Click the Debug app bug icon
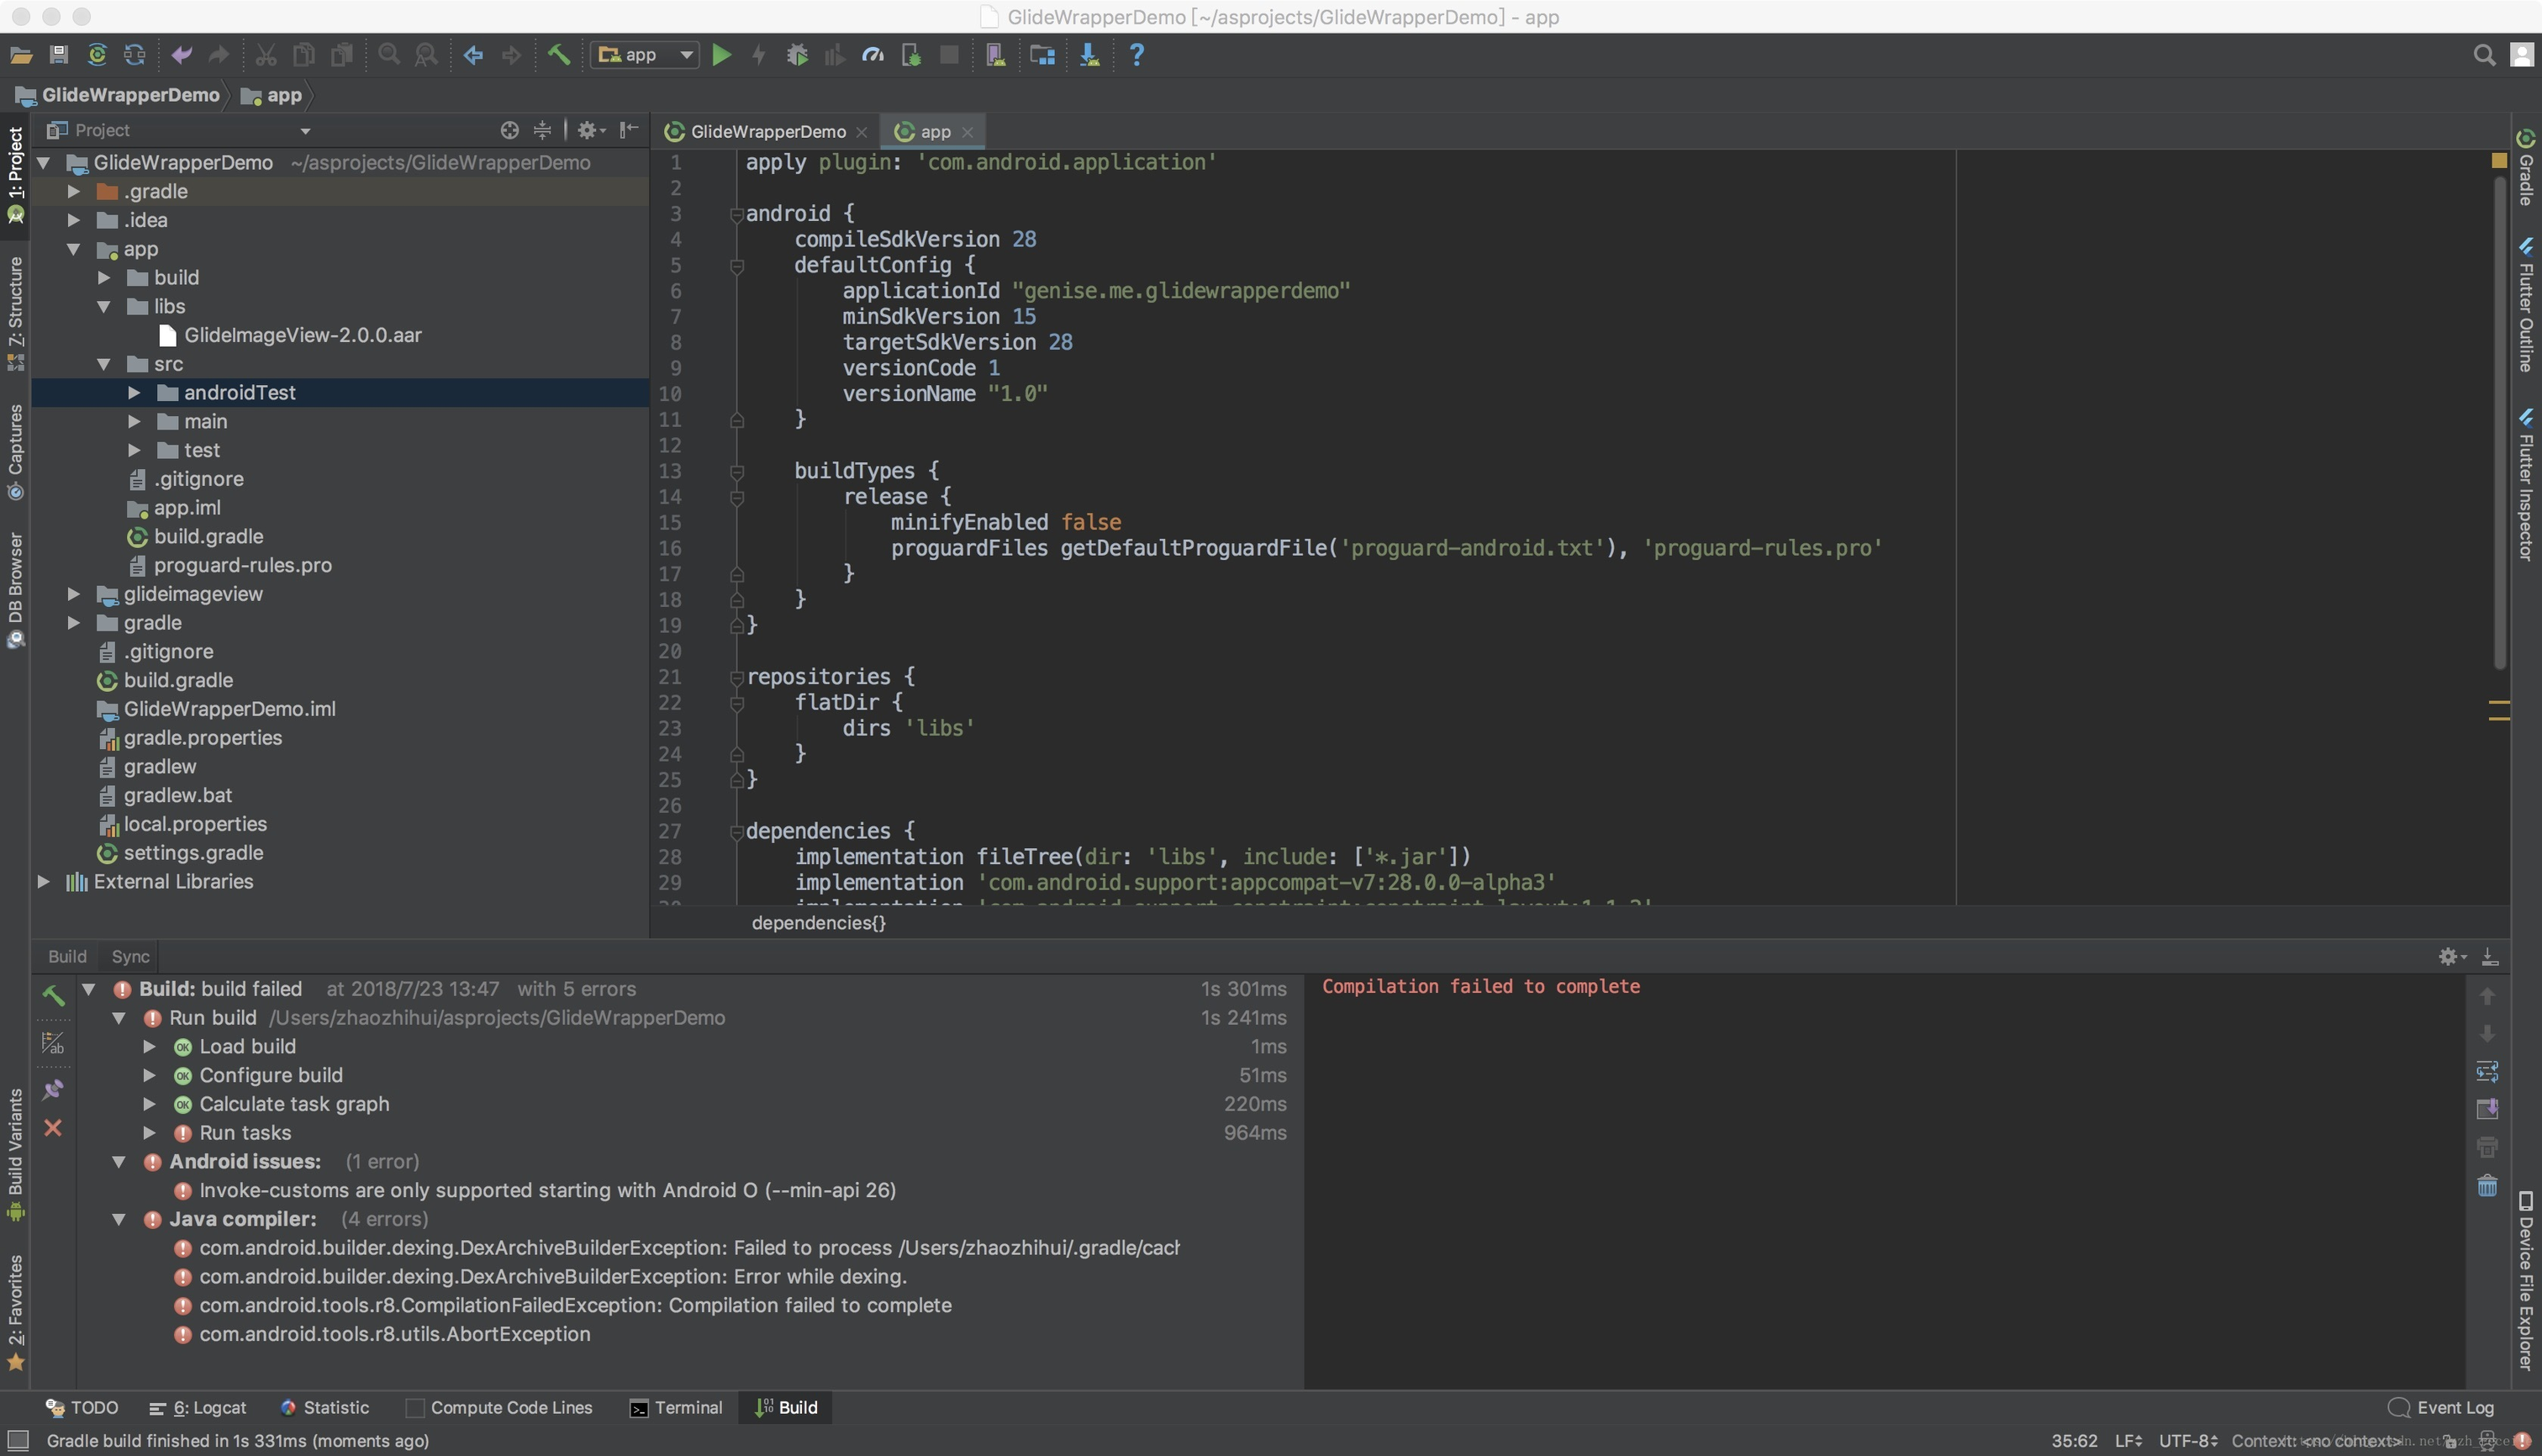The height and width of the screenshot is (1456, 2542). (x=797, y=55)
